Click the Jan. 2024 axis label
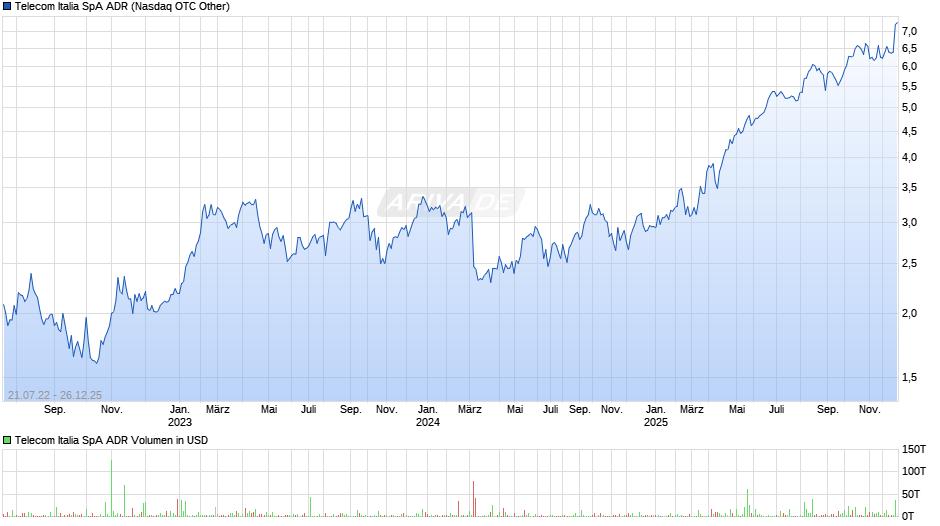 click(x=427, y=416)
